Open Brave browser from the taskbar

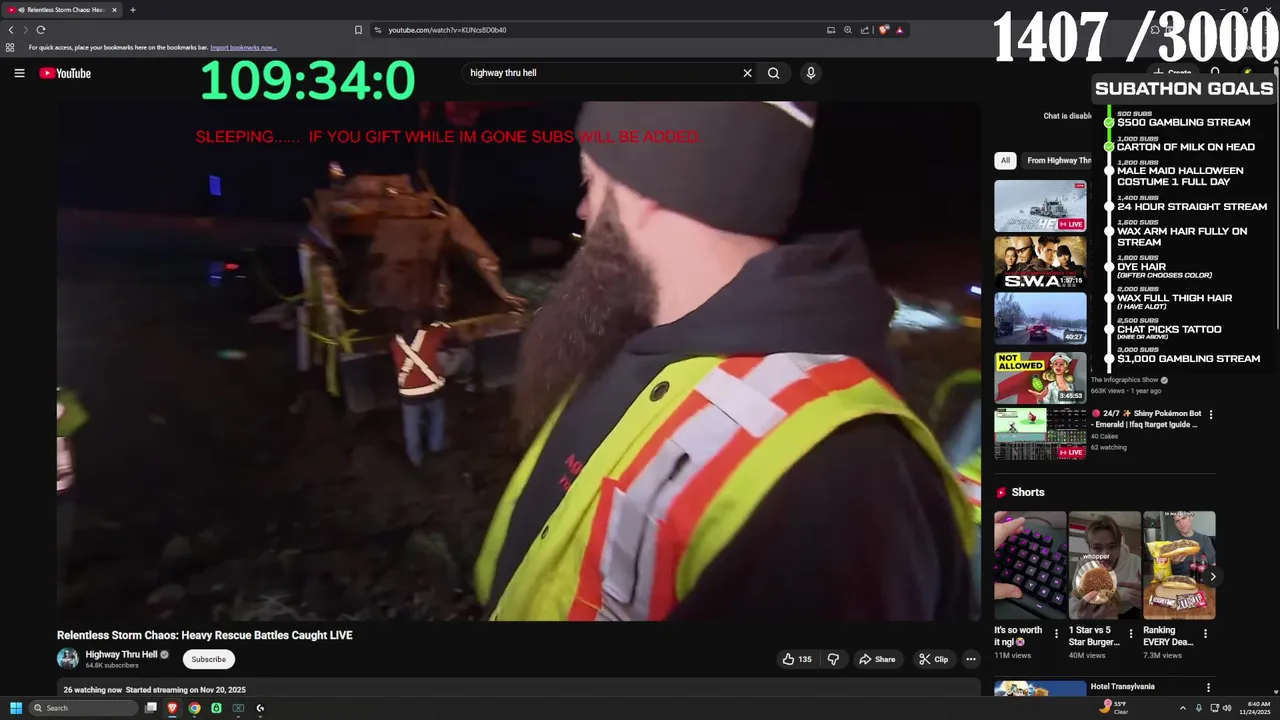click(x=172, y=708)
